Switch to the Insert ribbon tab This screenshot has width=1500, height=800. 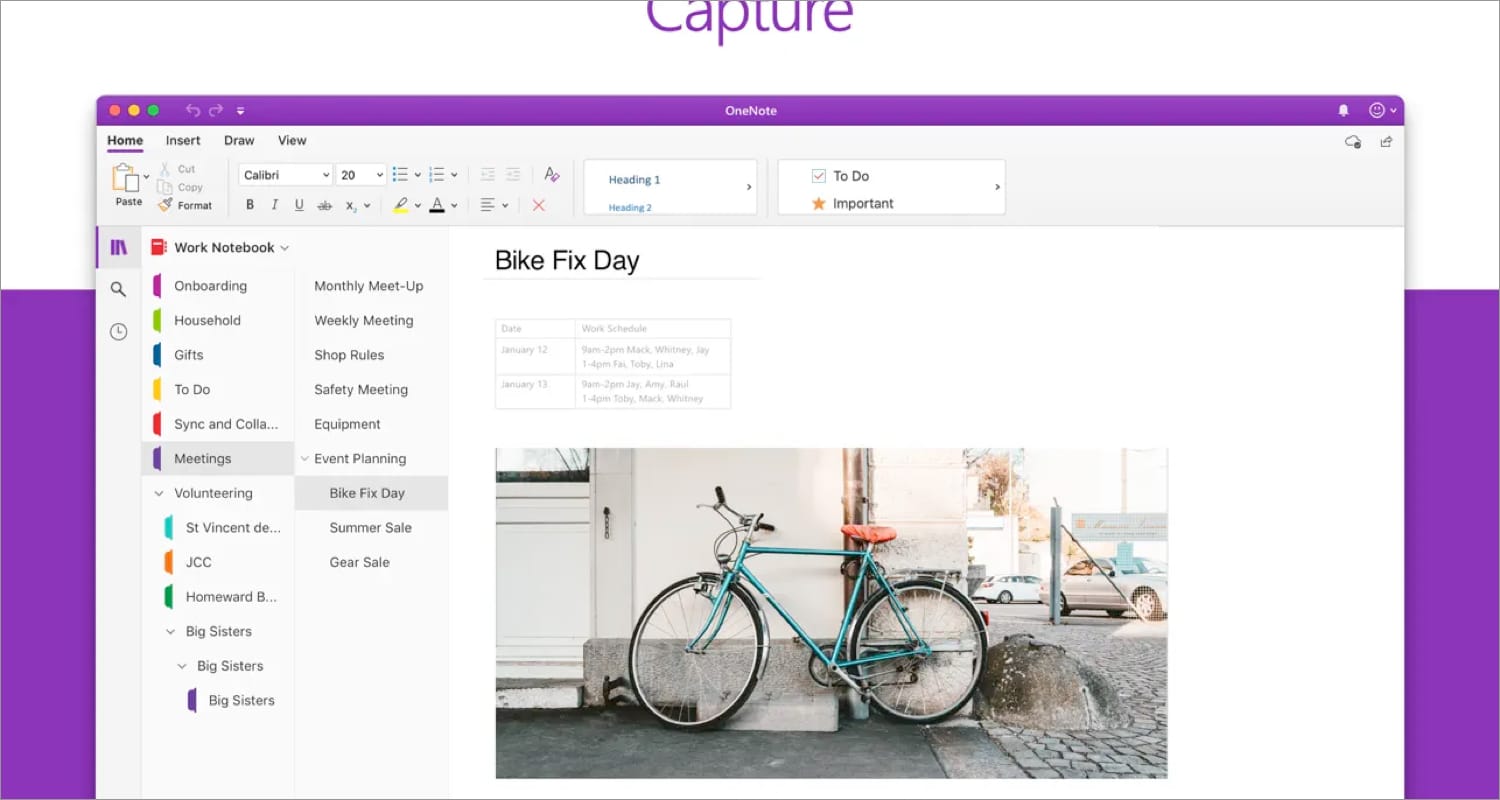pyautogui.click(x=183, y=141)
